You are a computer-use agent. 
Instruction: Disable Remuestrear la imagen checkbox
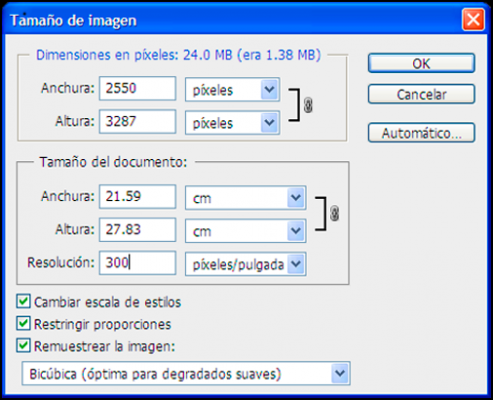pos(23,346)
